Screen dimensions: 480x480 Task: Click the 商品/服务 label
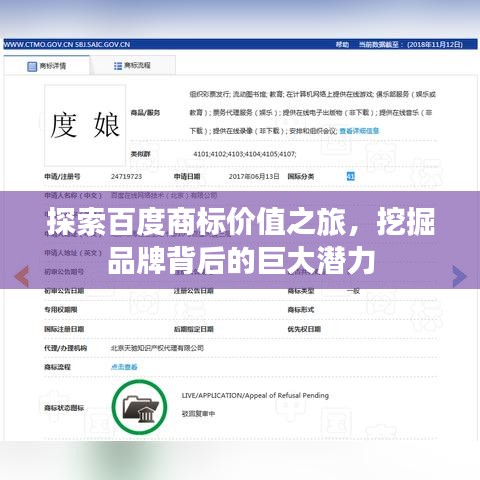coord(145,113)
